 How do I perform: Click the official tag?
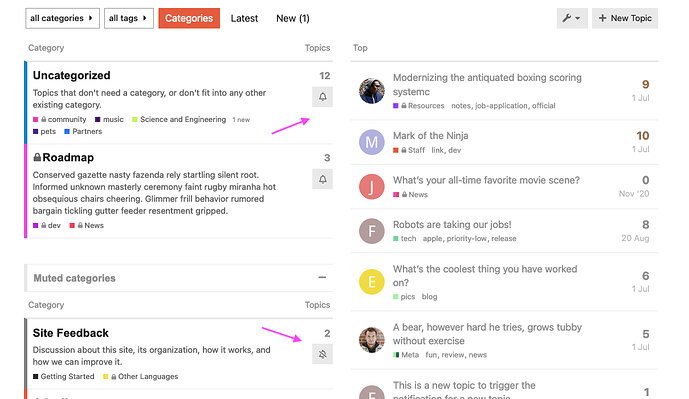[x=544, y=106]
